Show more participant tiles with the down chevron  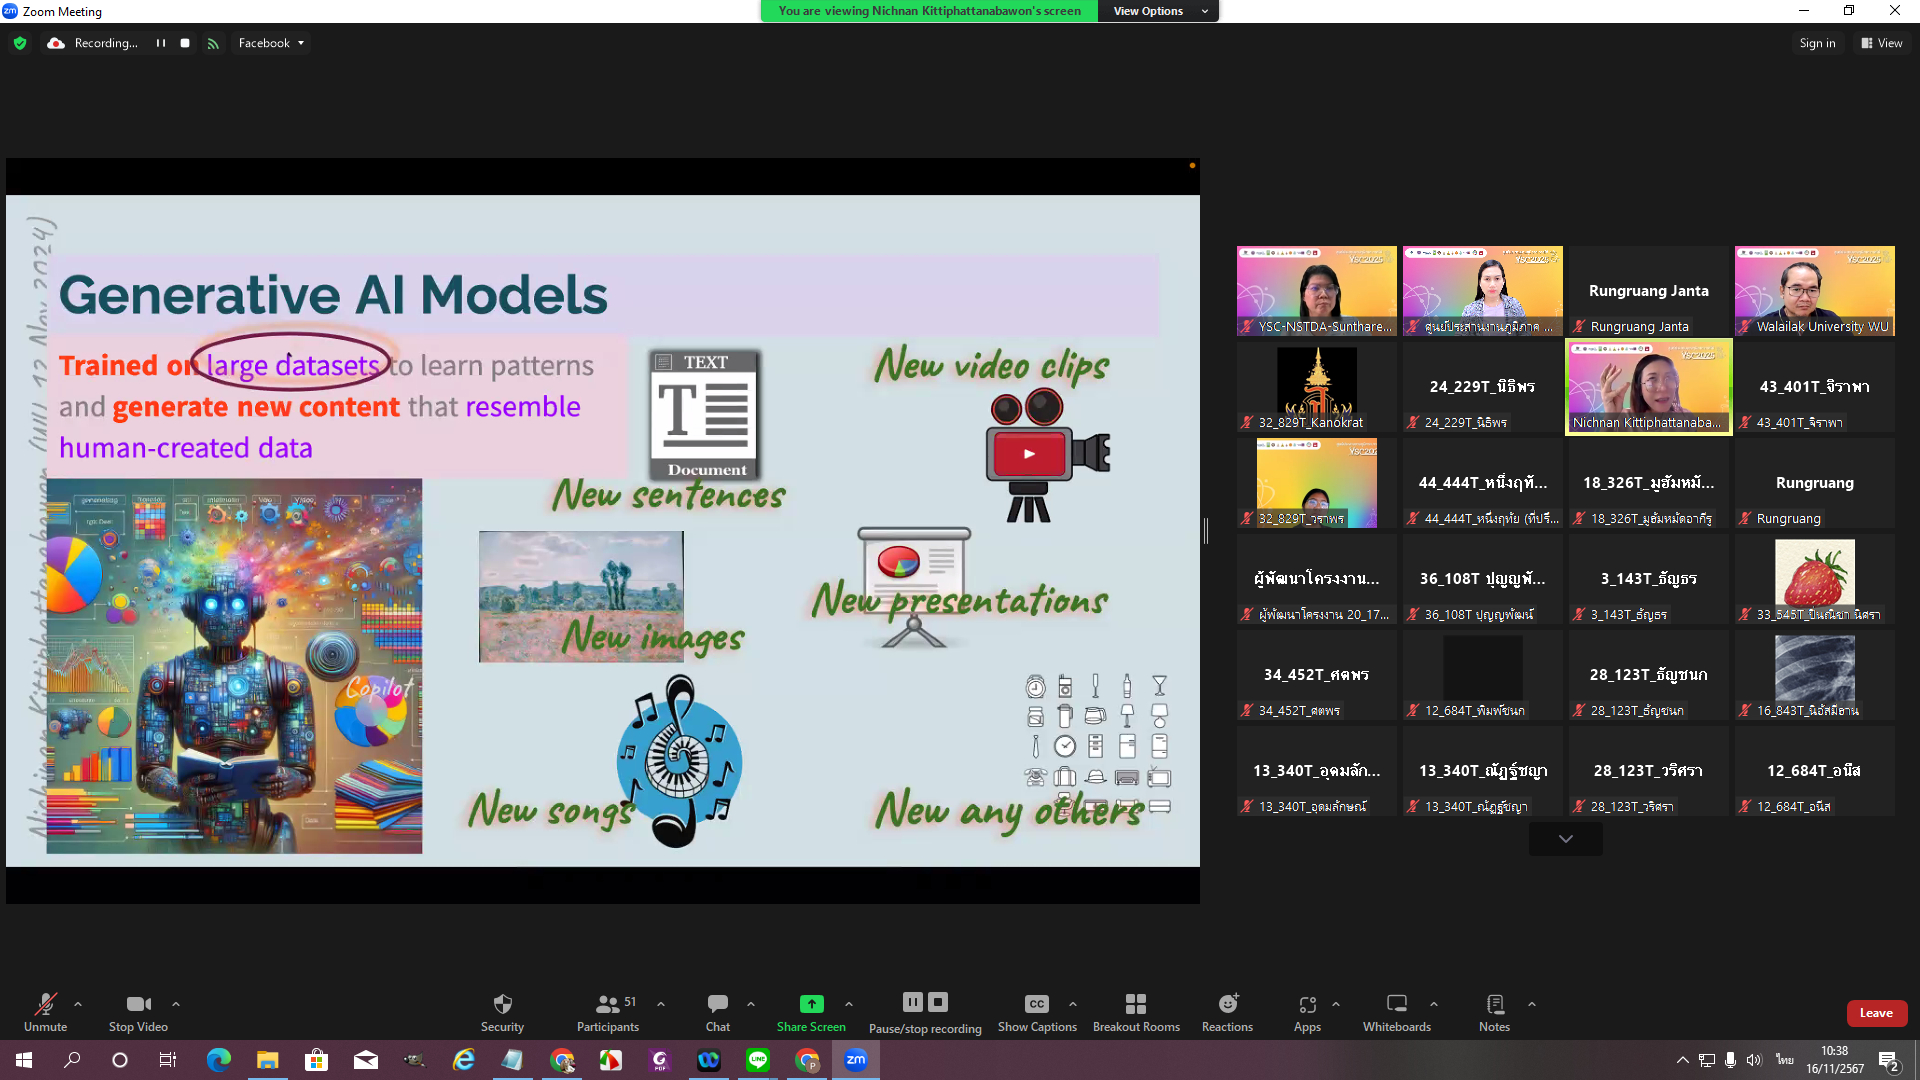click(x=1565, y=839)
